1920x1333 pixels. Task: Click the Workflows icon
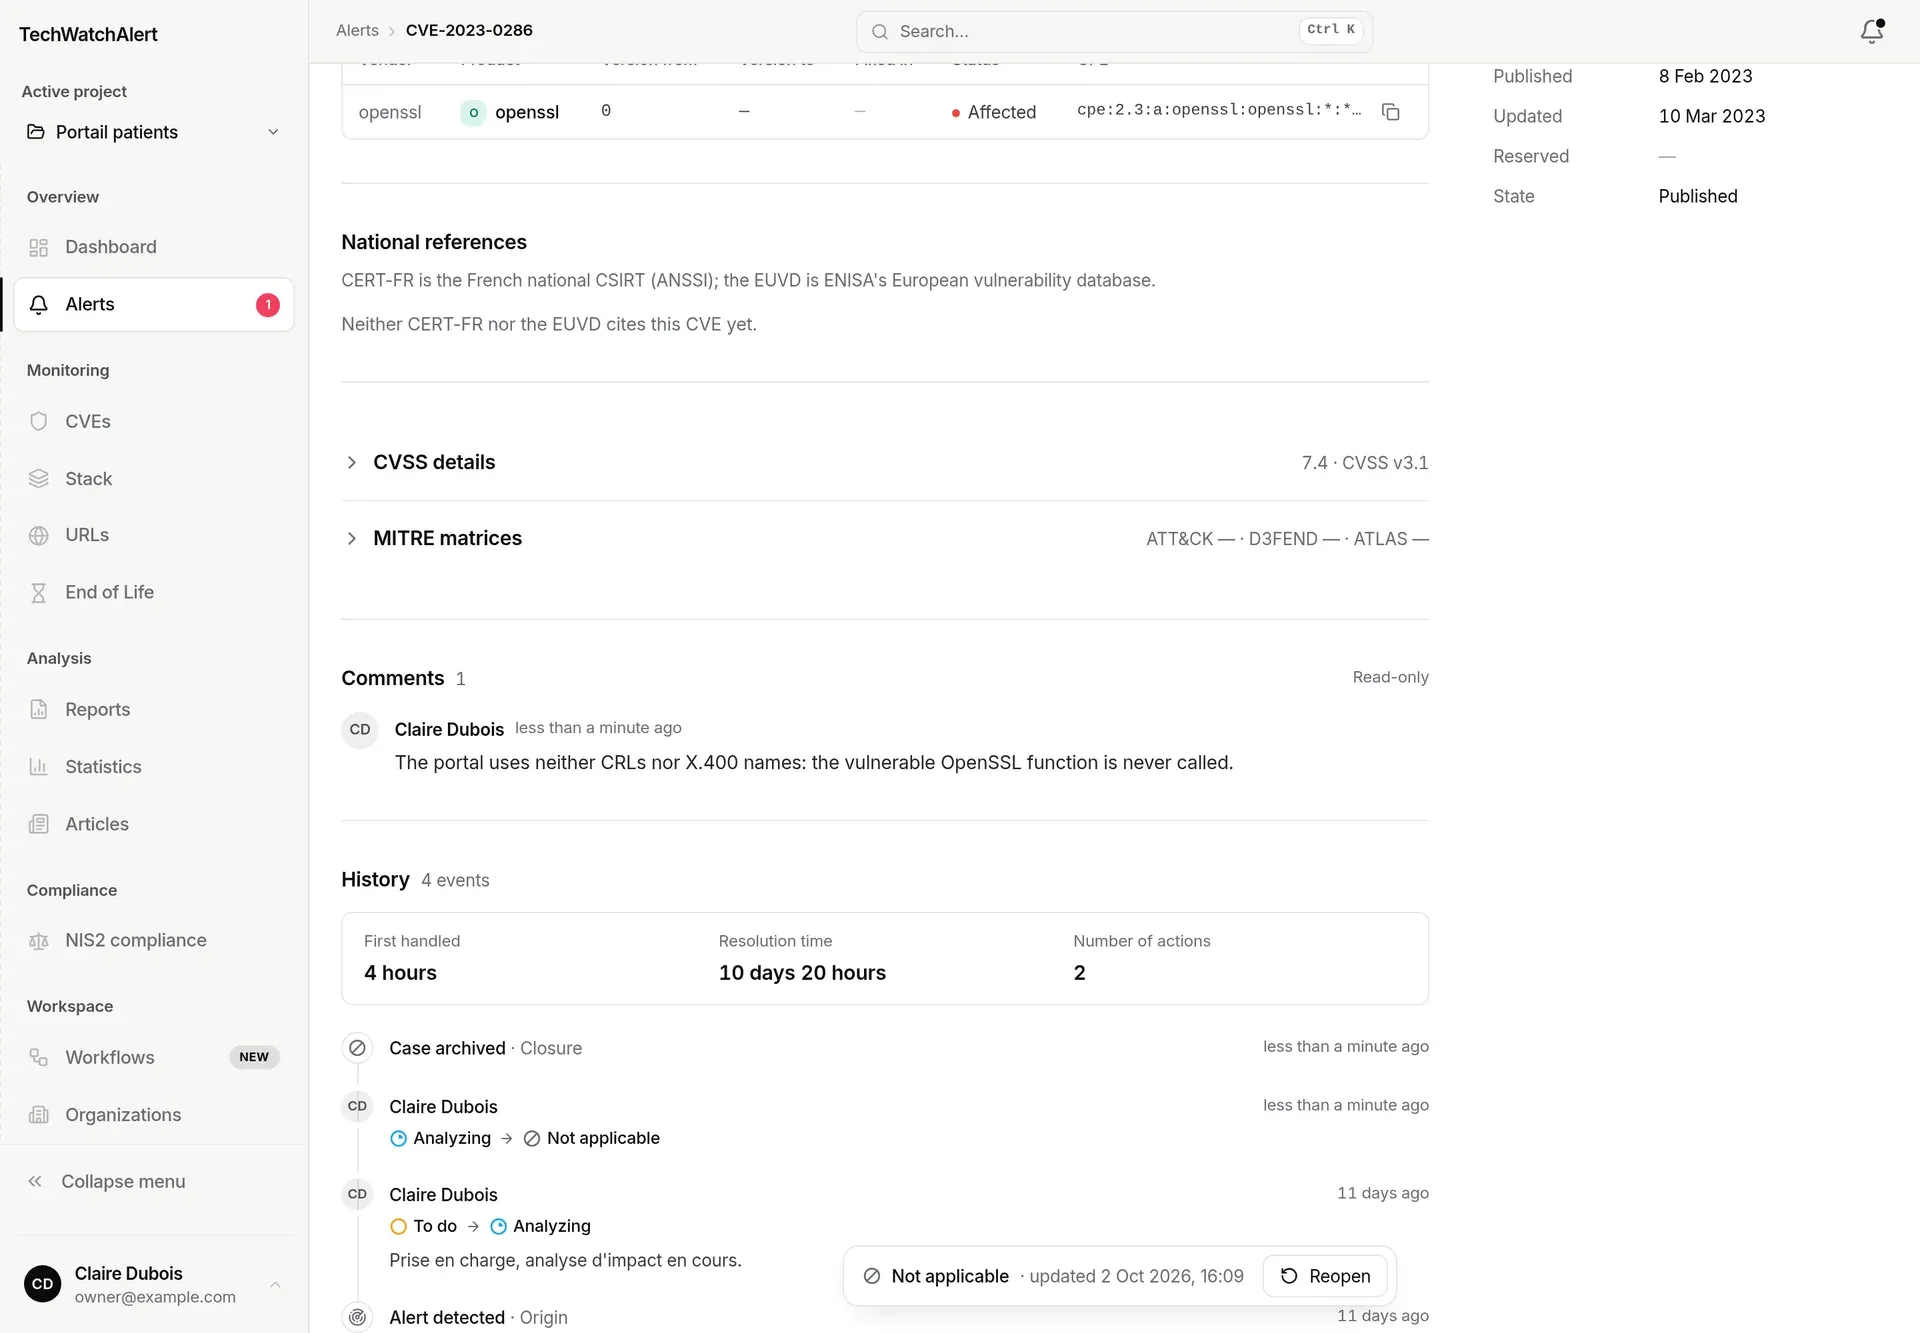(x=39, y=1057)
